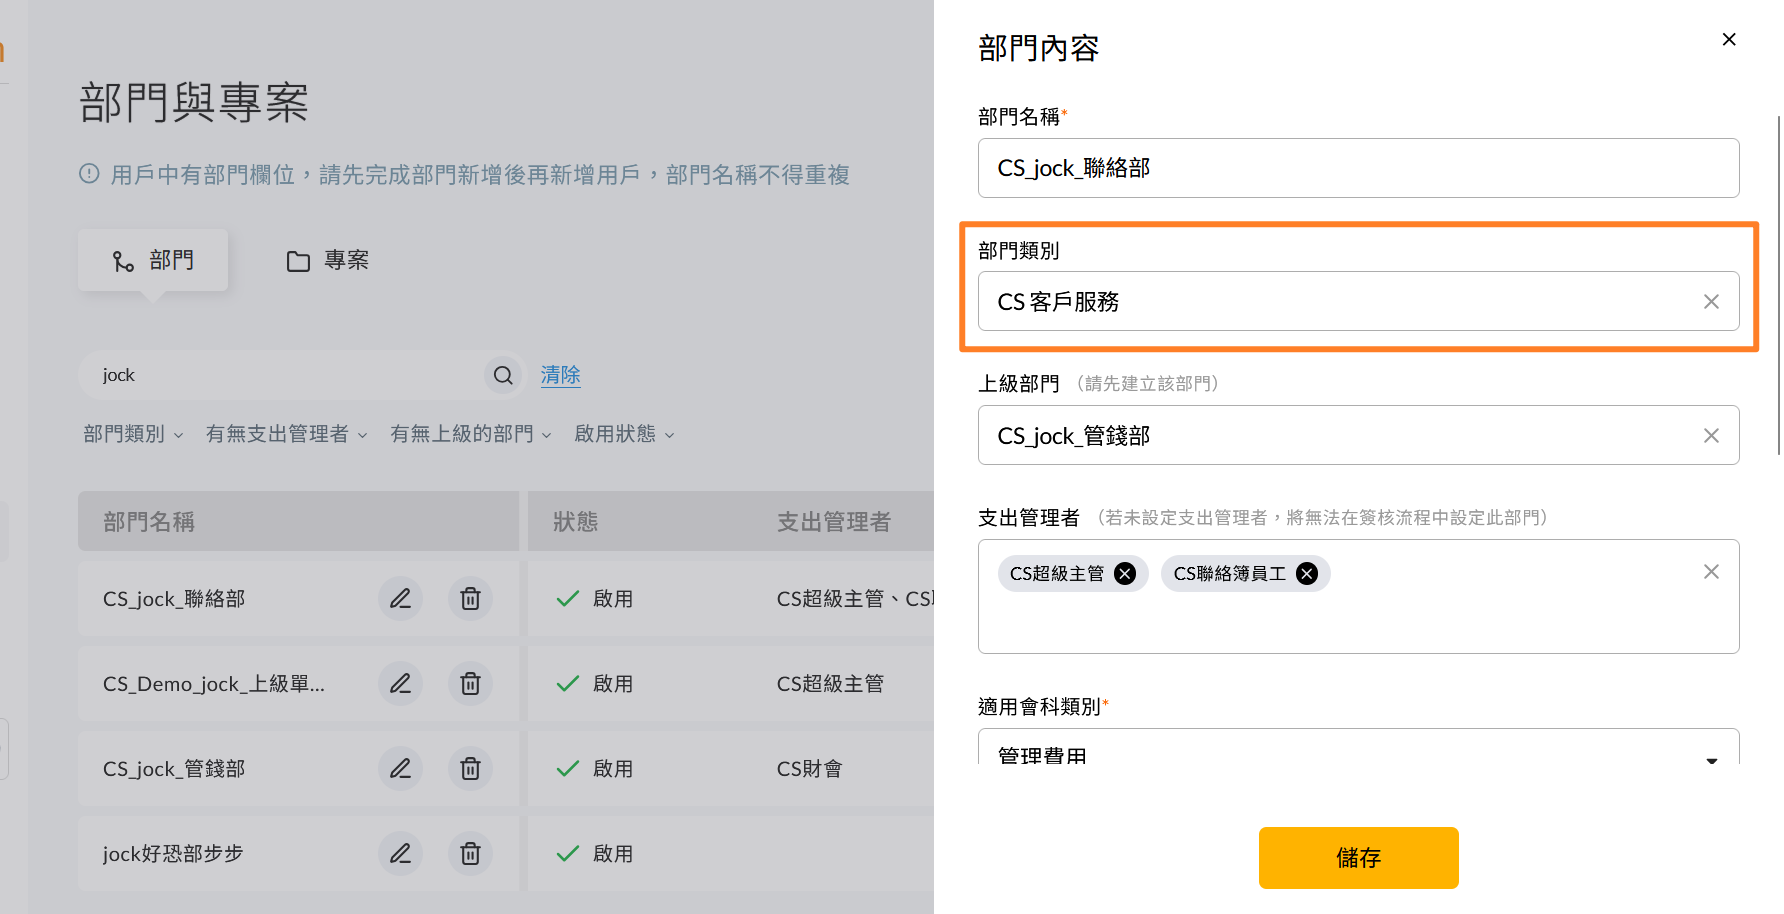Screen dimensions: 1784x914
Task: Click the 清除 link
Action: coord(560,375)
